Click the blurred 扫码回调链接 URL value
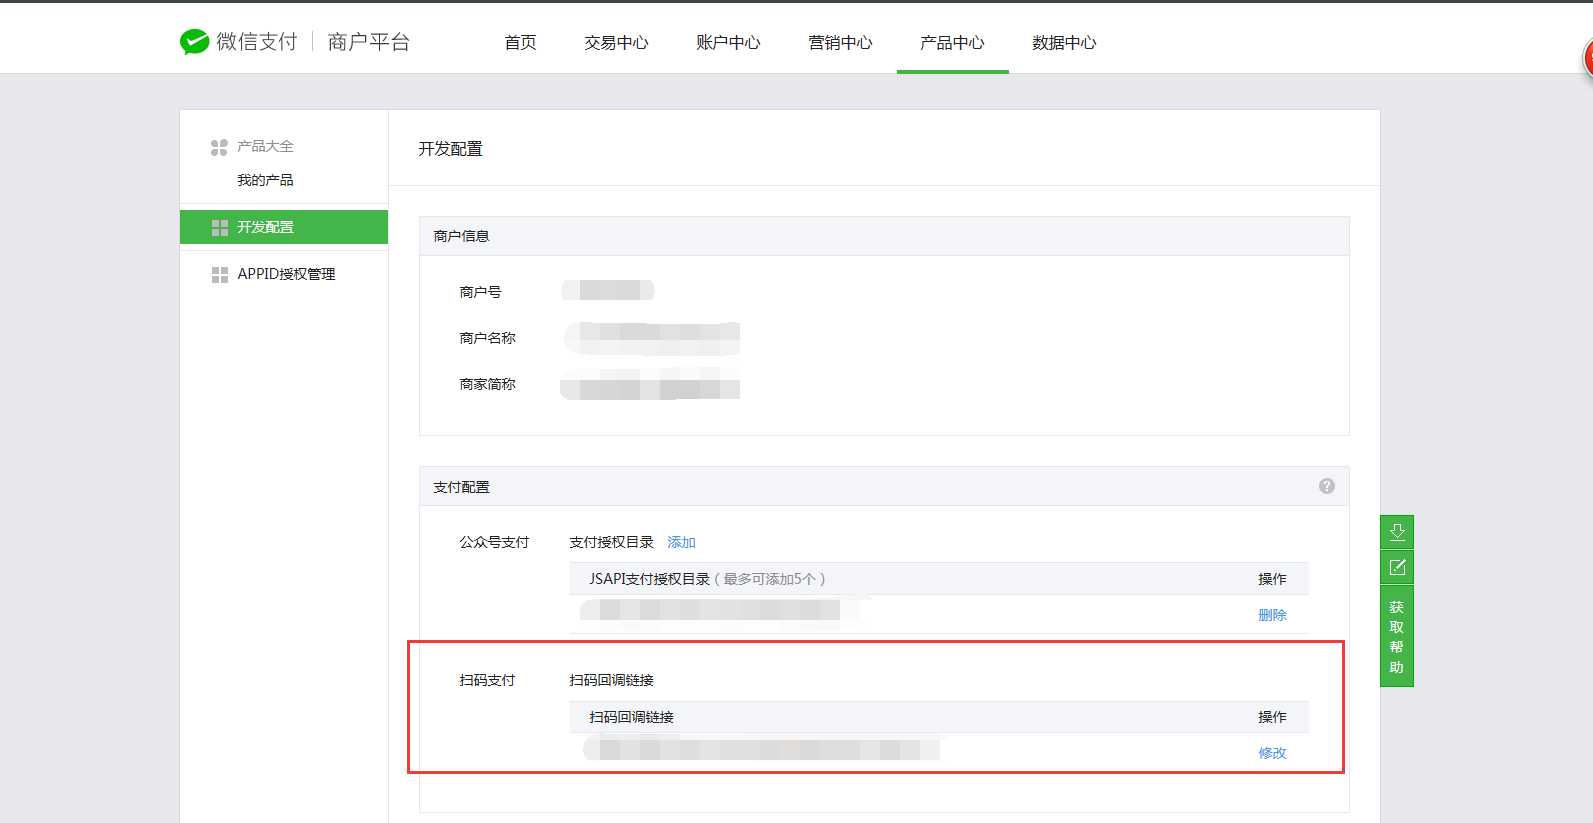 [762, 749]
